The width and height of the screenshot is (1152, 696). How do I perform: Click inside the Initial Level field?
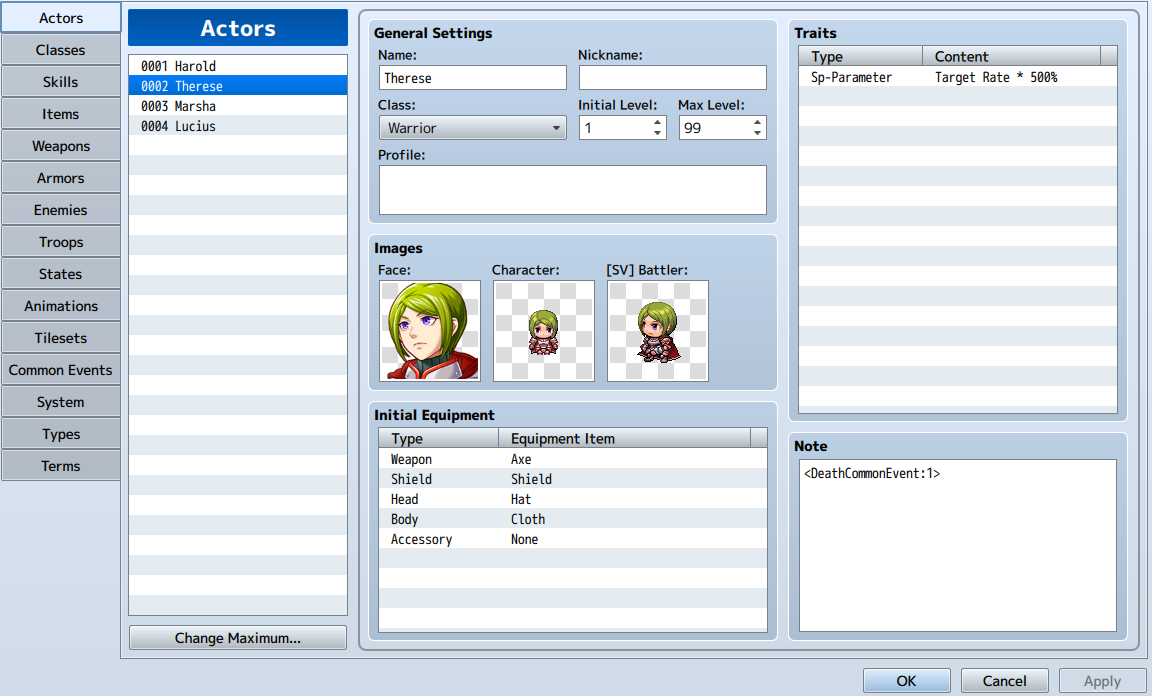(x=614, y=128)
